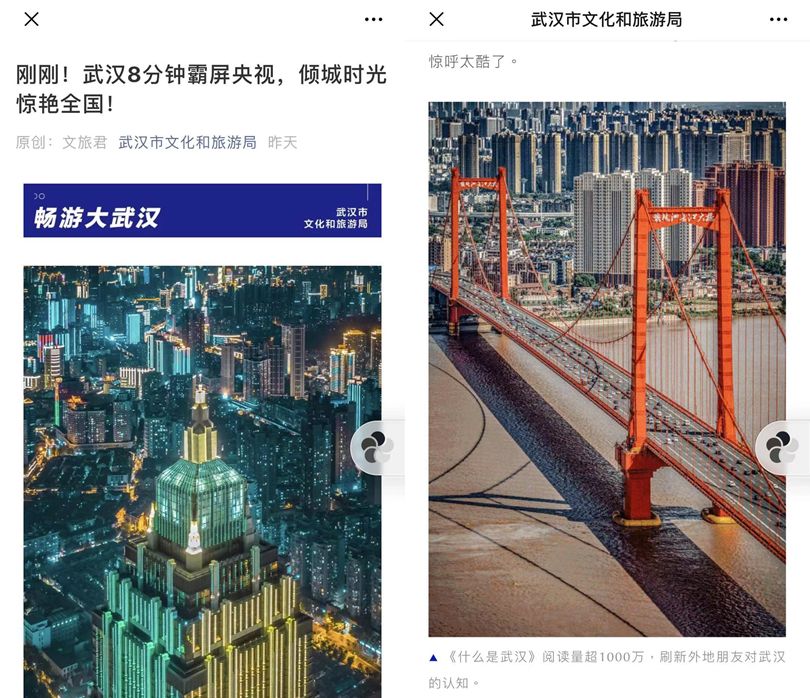
Task: Open three-dot menu on right article
Action: click(x=778, y=20)
